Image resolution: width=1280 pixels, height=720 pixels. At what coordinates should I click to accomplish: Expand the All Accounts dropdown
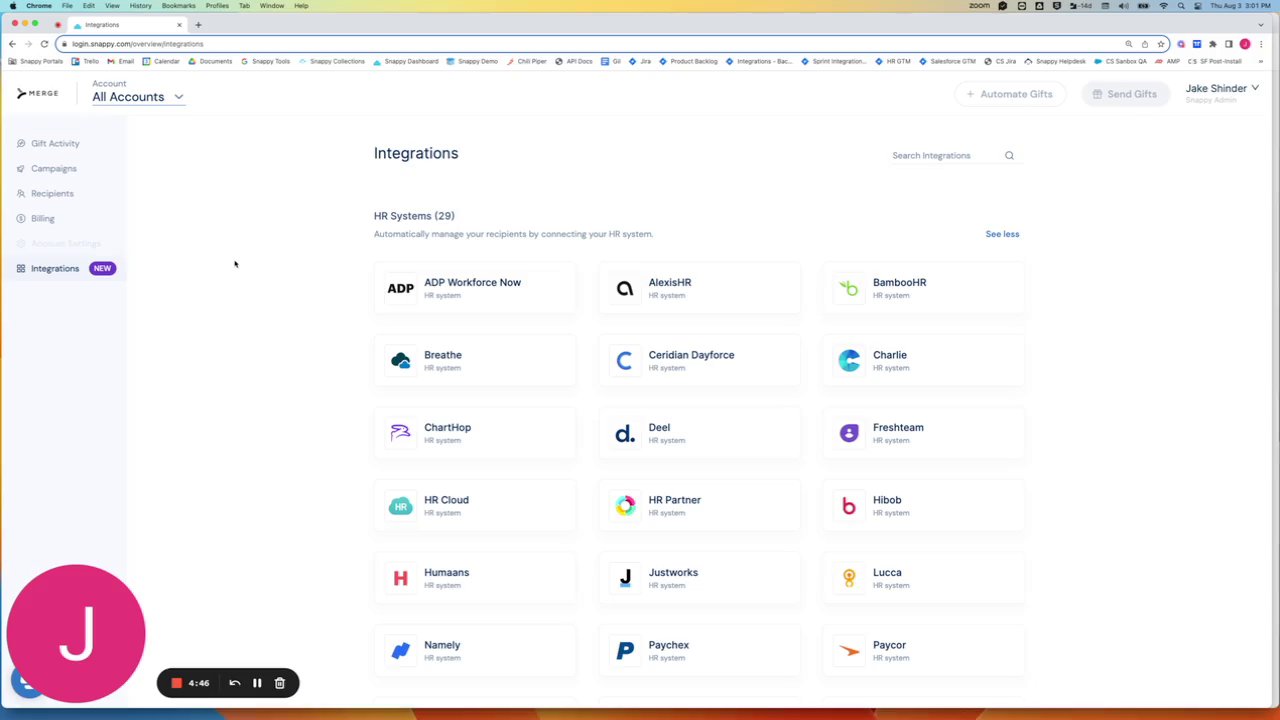pyautogui.click(x=138, y=97)
